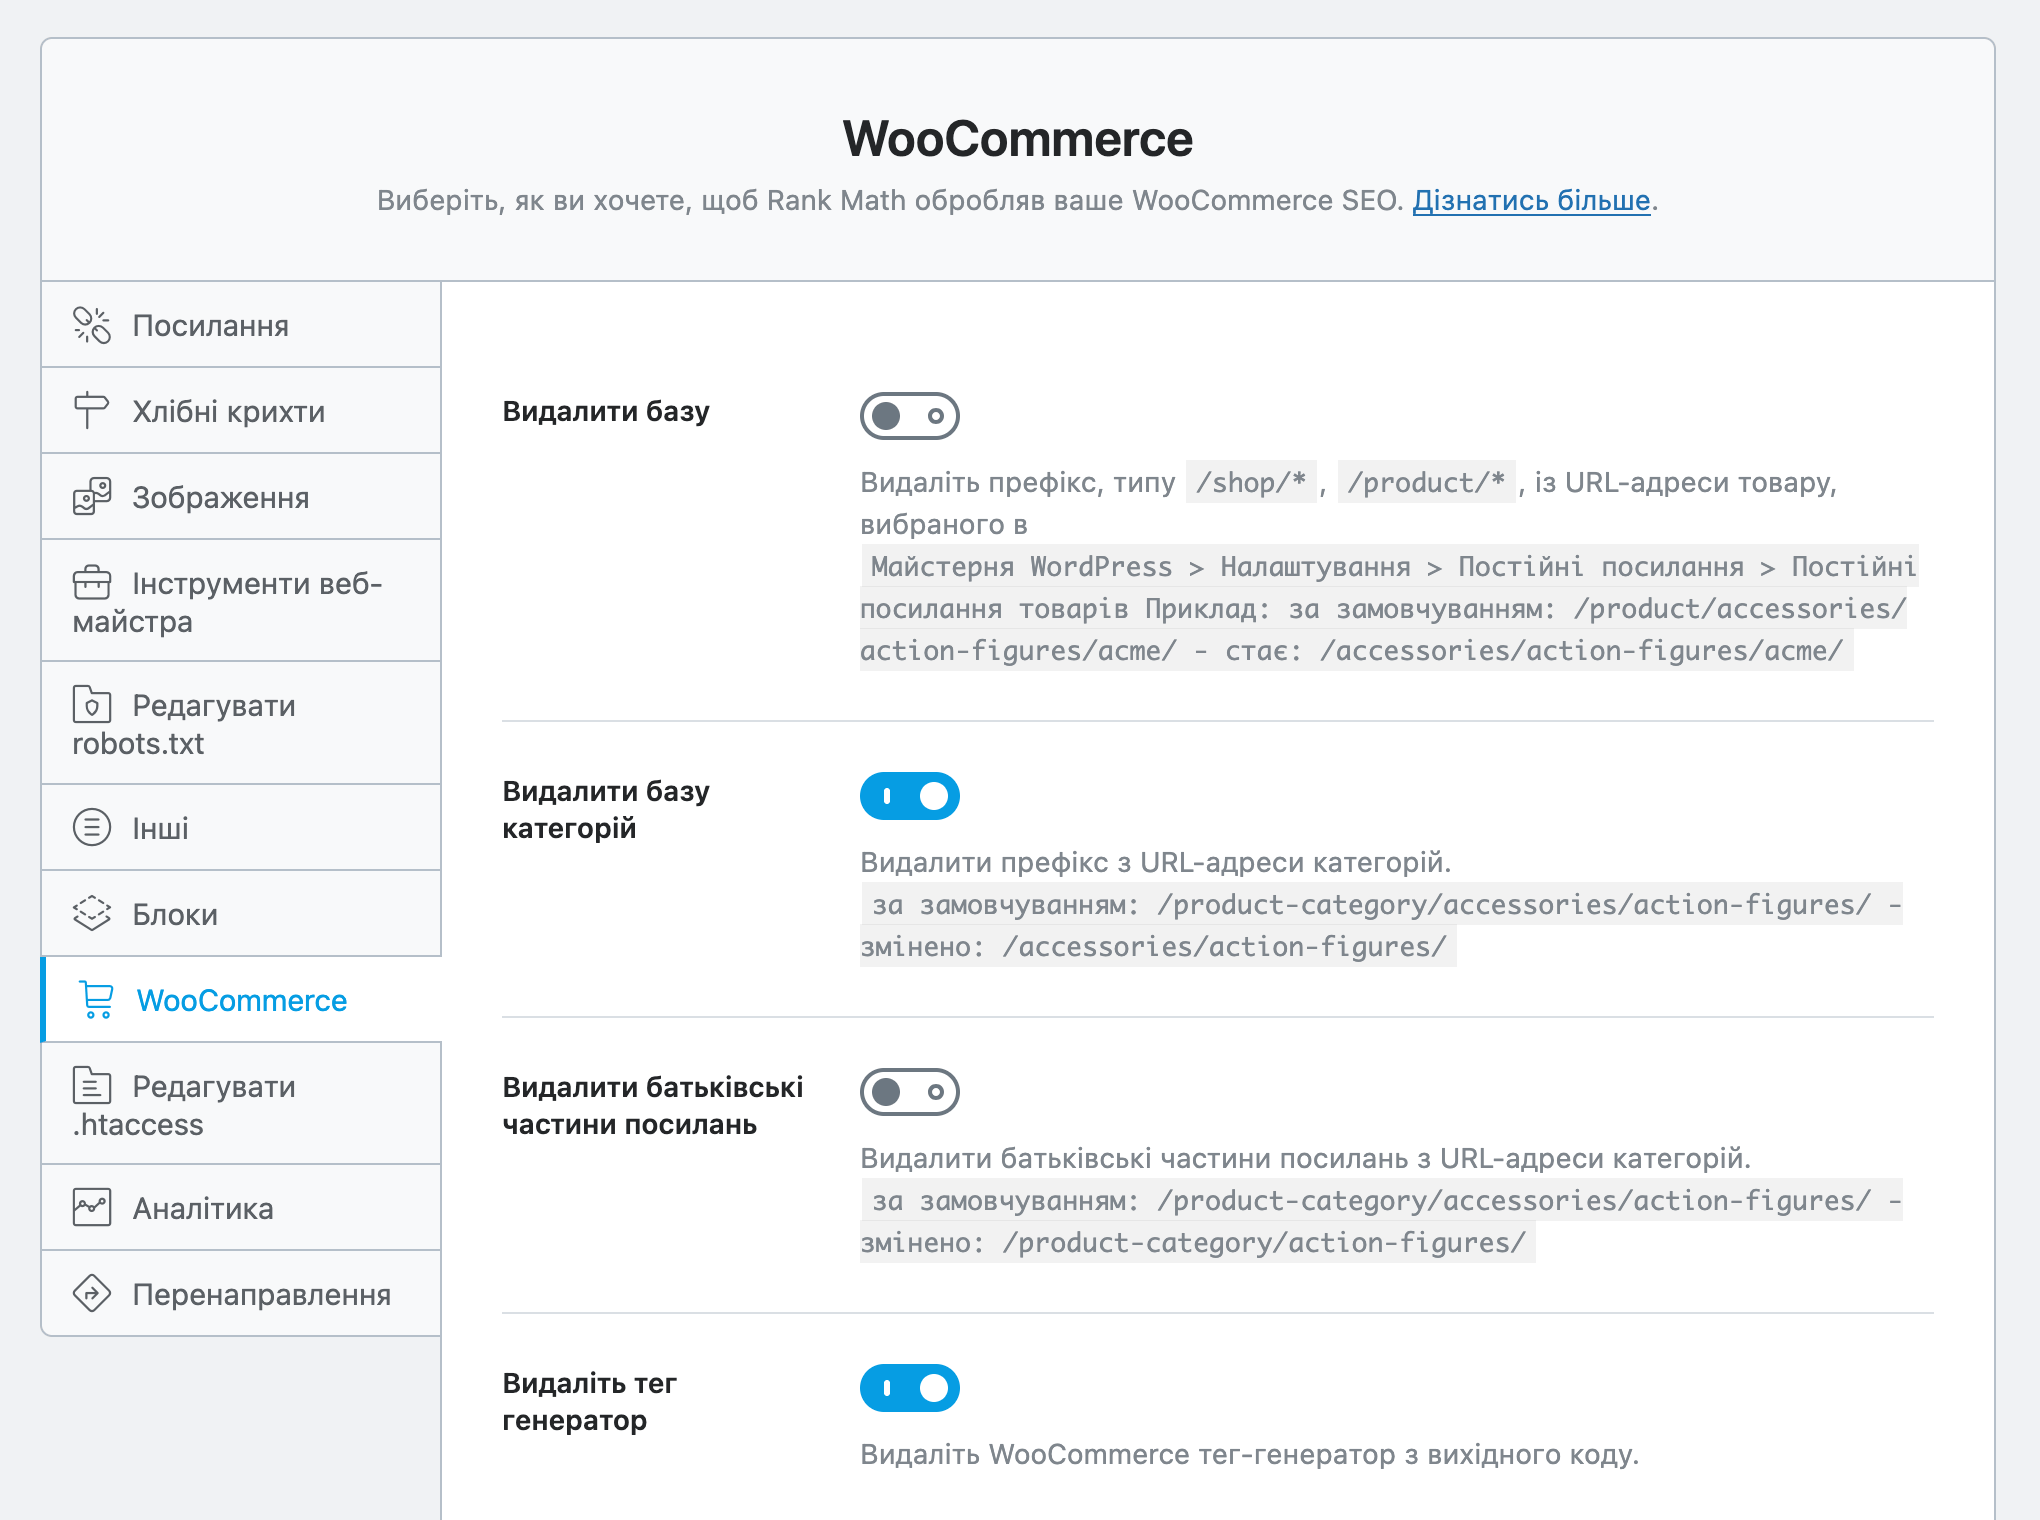The width and height of the screenshot is (2040, 1520).
Task: Click the Видаліть тег генератор label
Action: tap(590, 1401)
